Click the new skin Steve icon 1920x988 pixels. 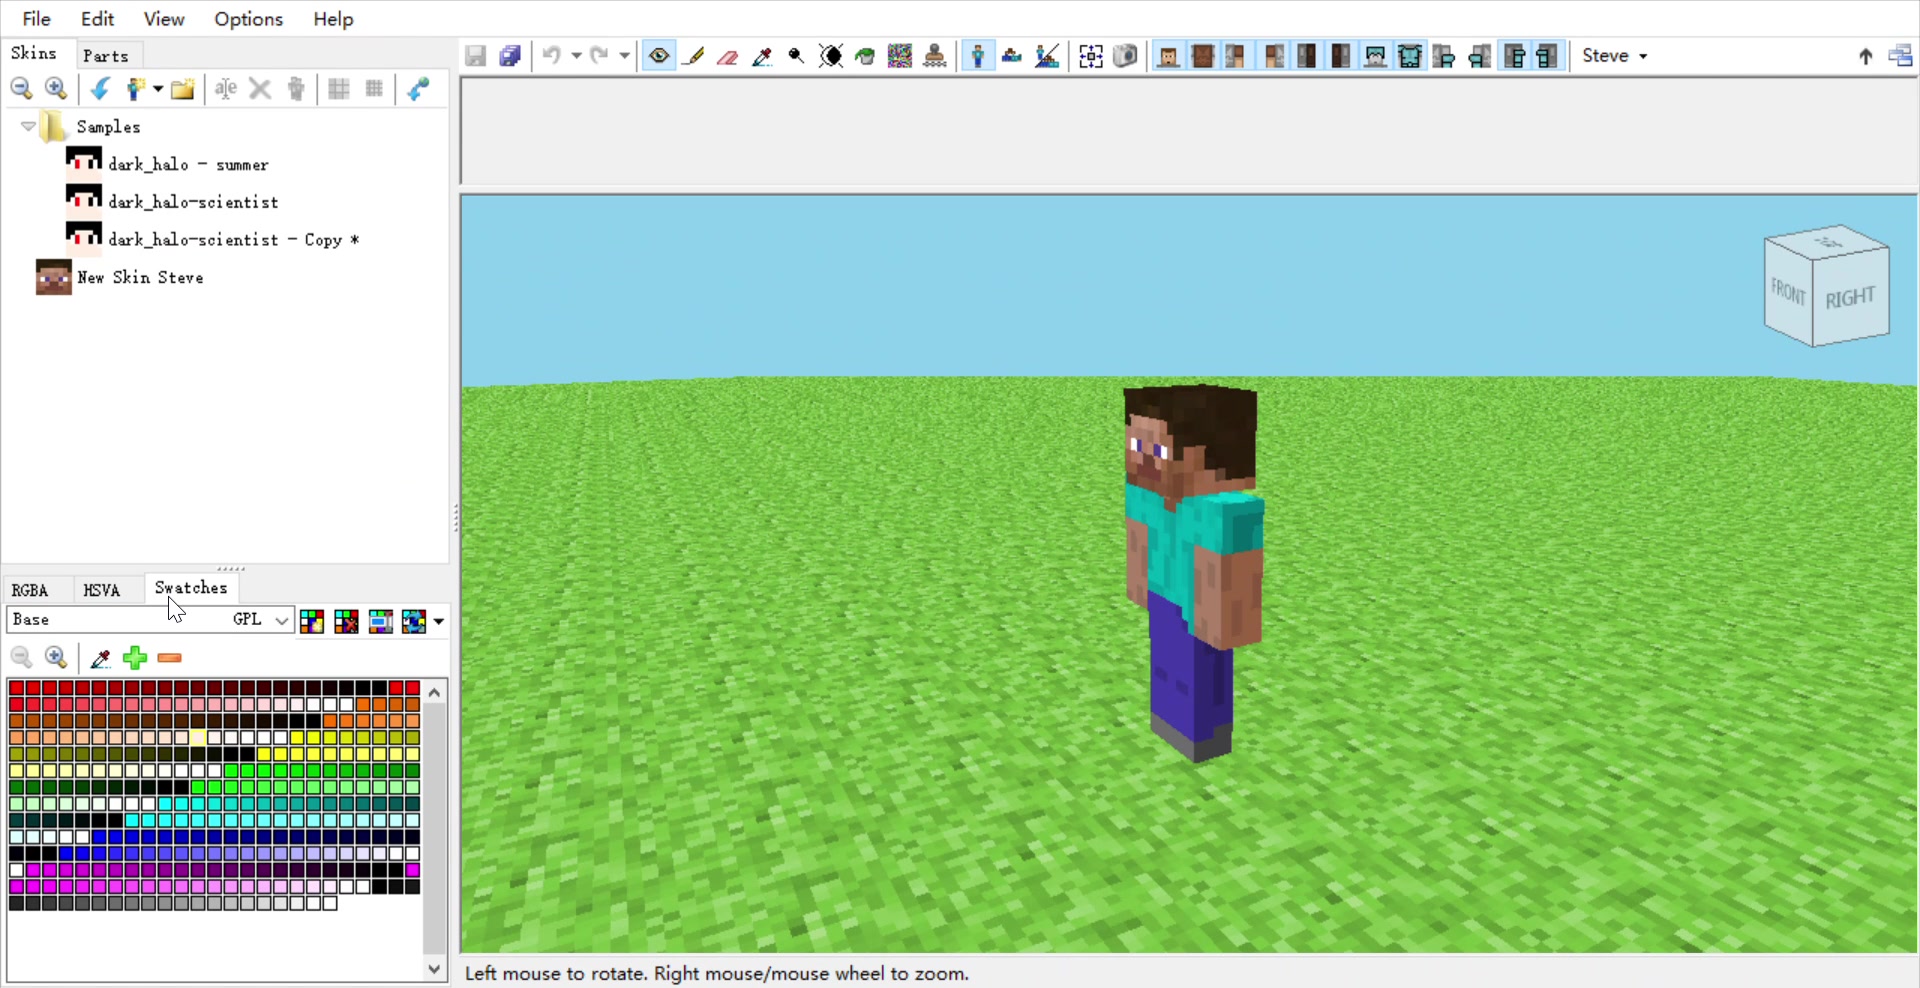[x=136, y=89]
